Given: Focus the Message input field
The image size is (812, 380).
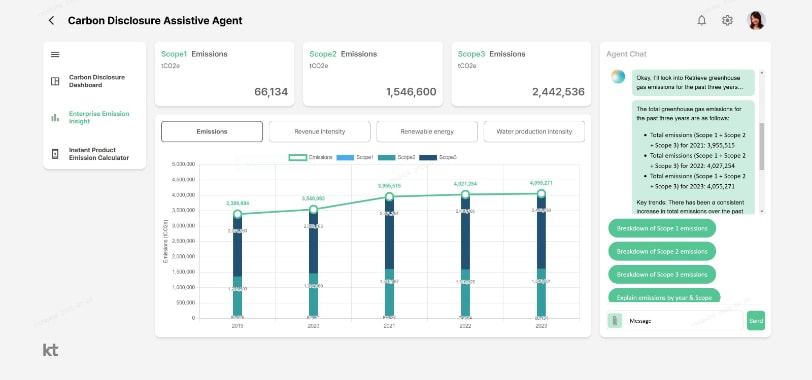Looking at the screenshot, I should (x=684, y=321).
